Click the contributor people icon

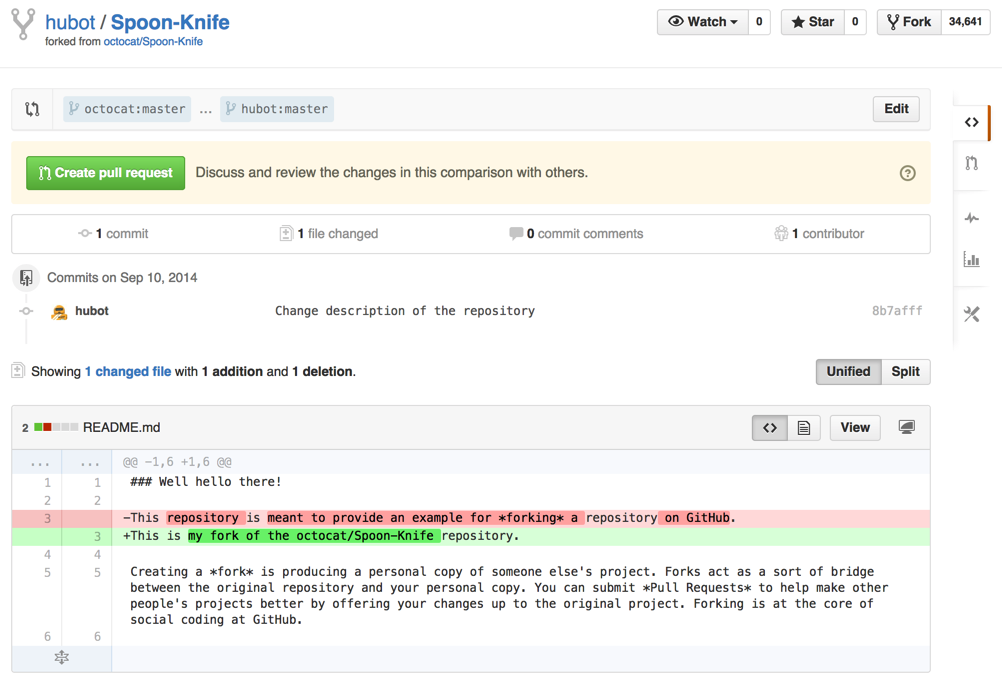(781, 233)
